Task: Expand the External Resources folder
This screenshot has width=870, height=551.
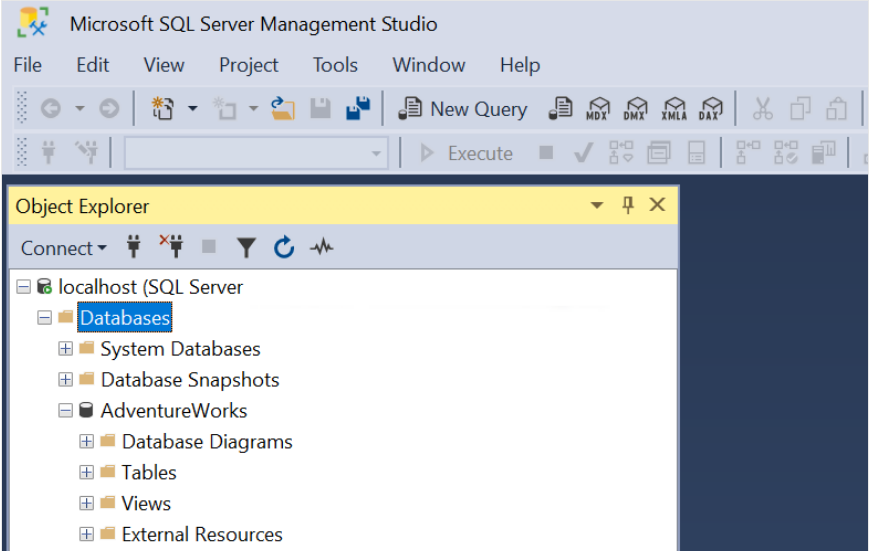Action: click(87, 534)
